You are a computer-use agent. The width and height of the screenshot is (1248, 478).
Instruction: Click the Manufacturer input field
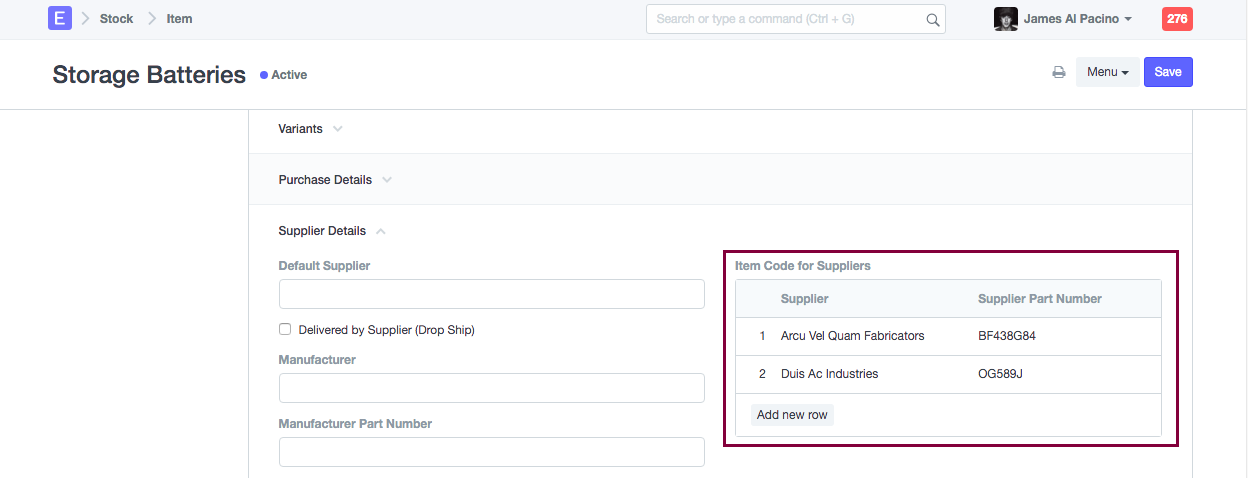[491, 388]
